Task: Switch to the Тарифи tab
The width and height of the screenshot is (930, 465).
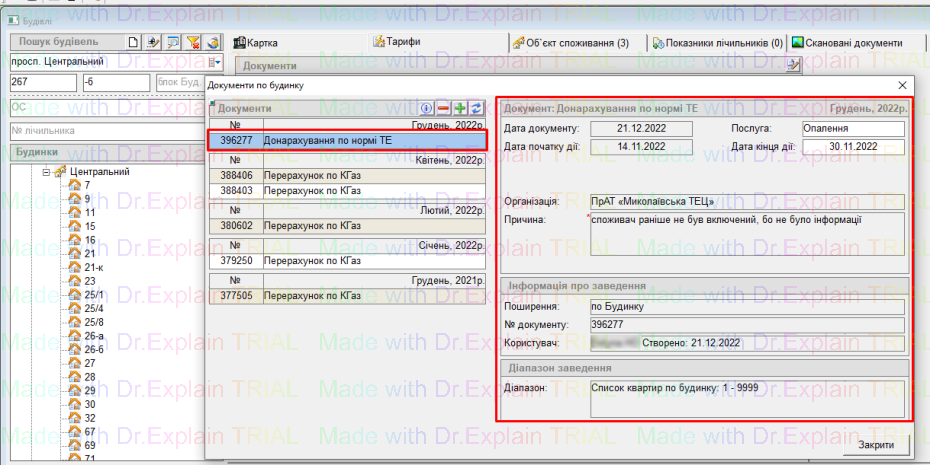Action: 397,42
